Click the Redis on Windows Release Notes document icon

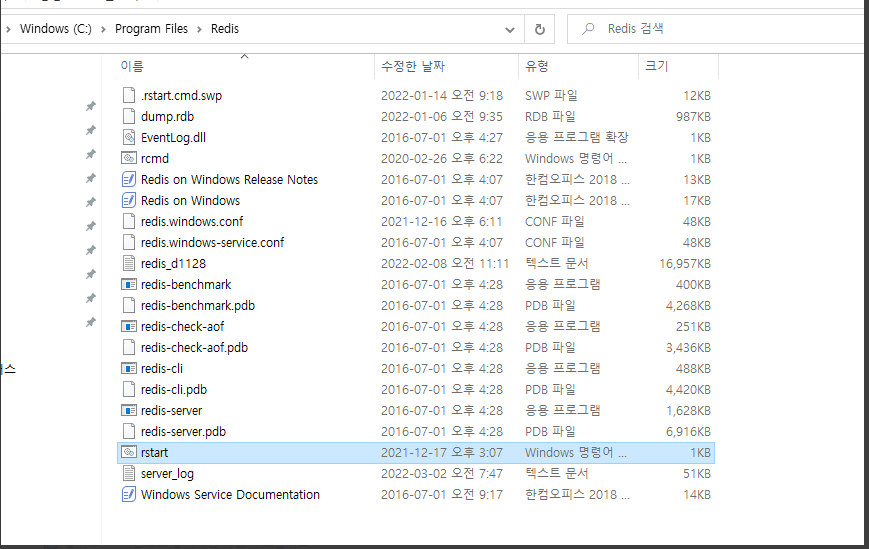pyautogui.click(x=129, y=179)
